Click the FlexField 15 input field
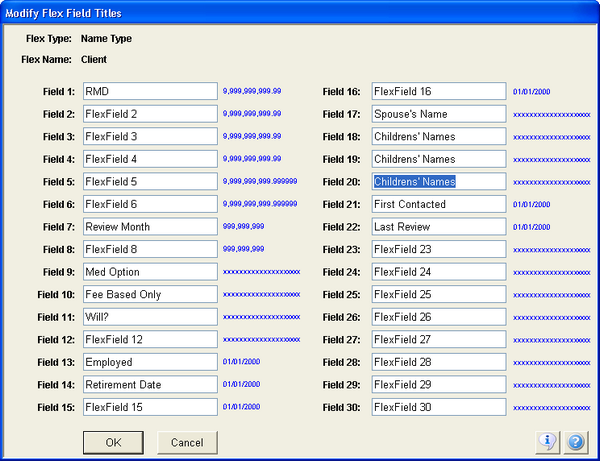The image size is (600, 461). coord(150,407)
